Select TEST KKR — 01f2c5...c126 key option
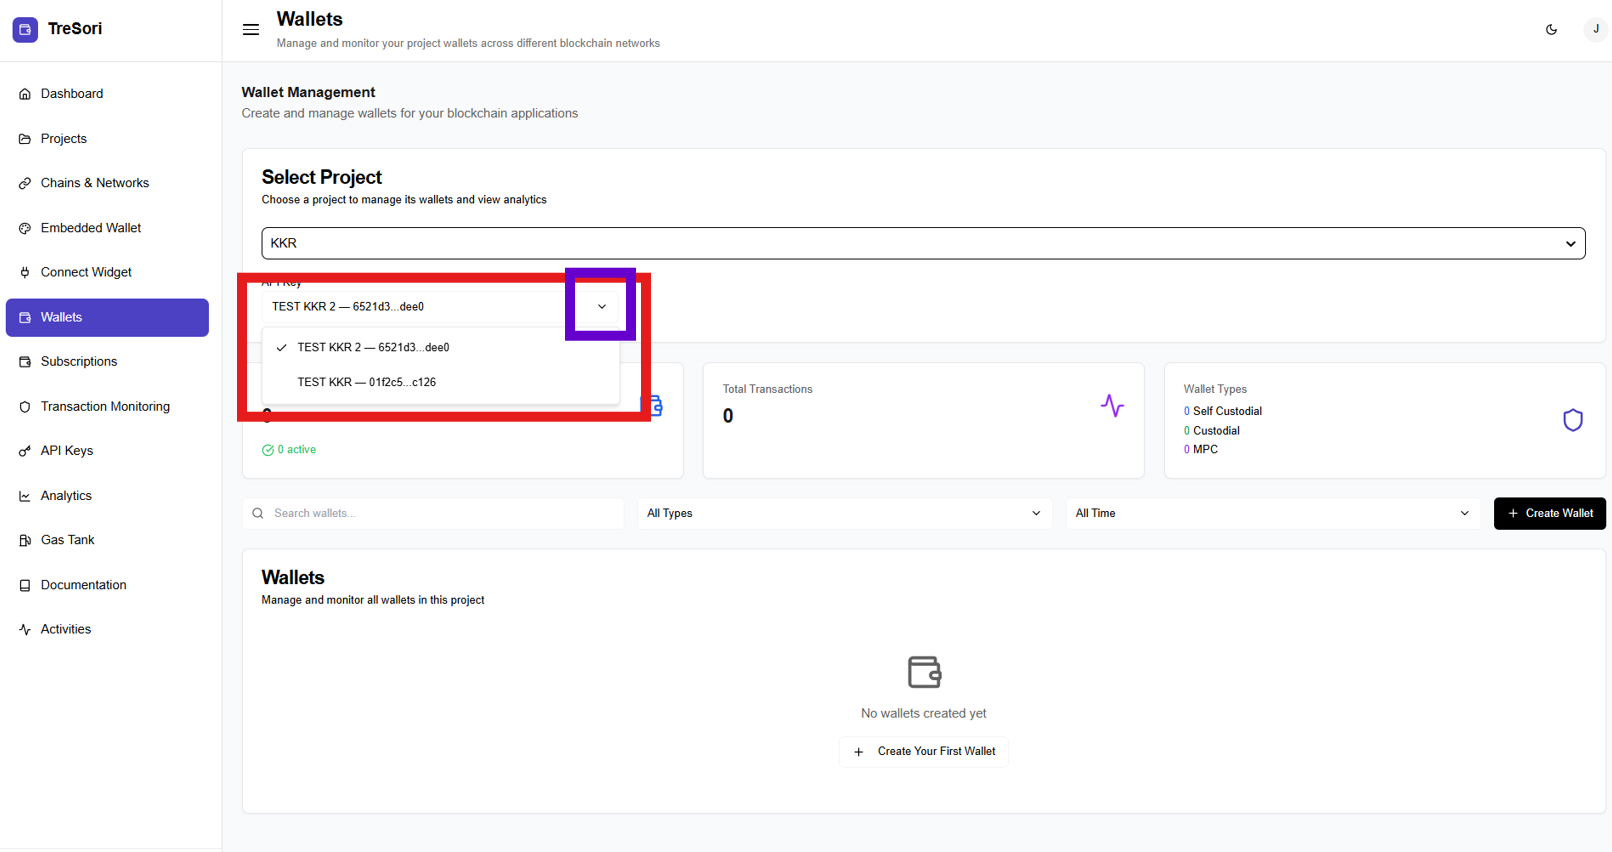 click(366, 382)
